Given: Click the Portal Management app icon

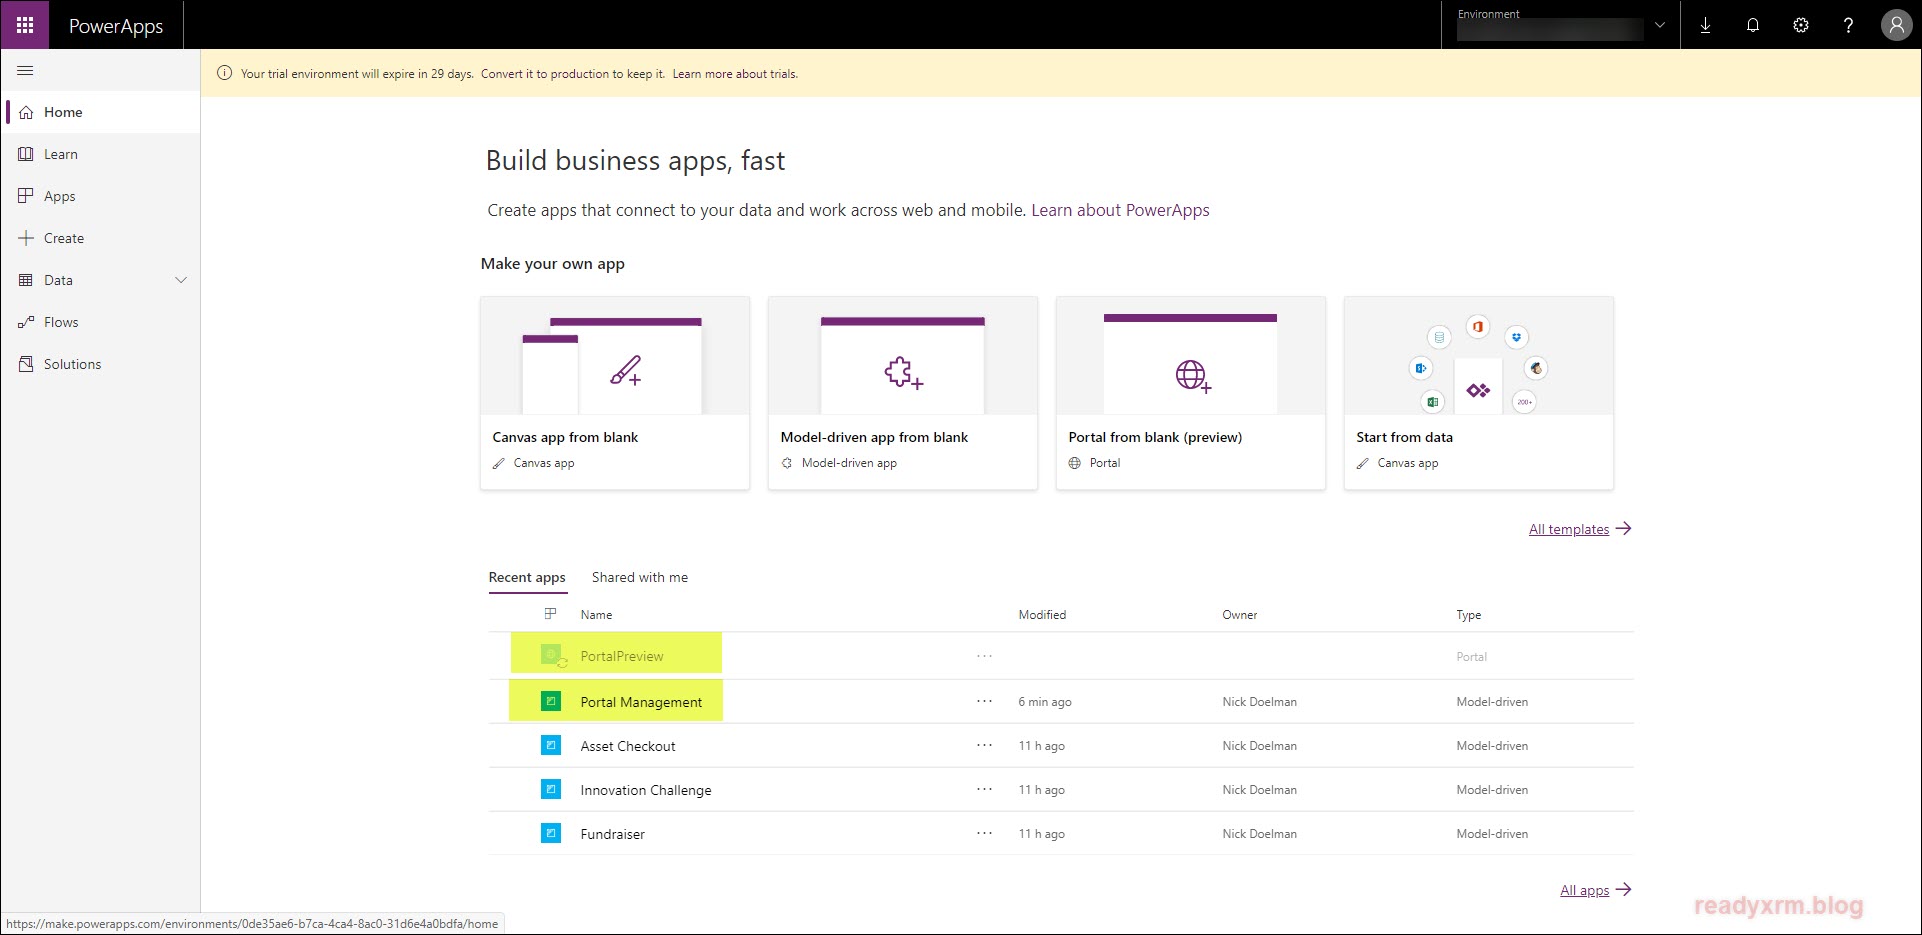Looking at the screenshot, I should click(x=551, y=701).
